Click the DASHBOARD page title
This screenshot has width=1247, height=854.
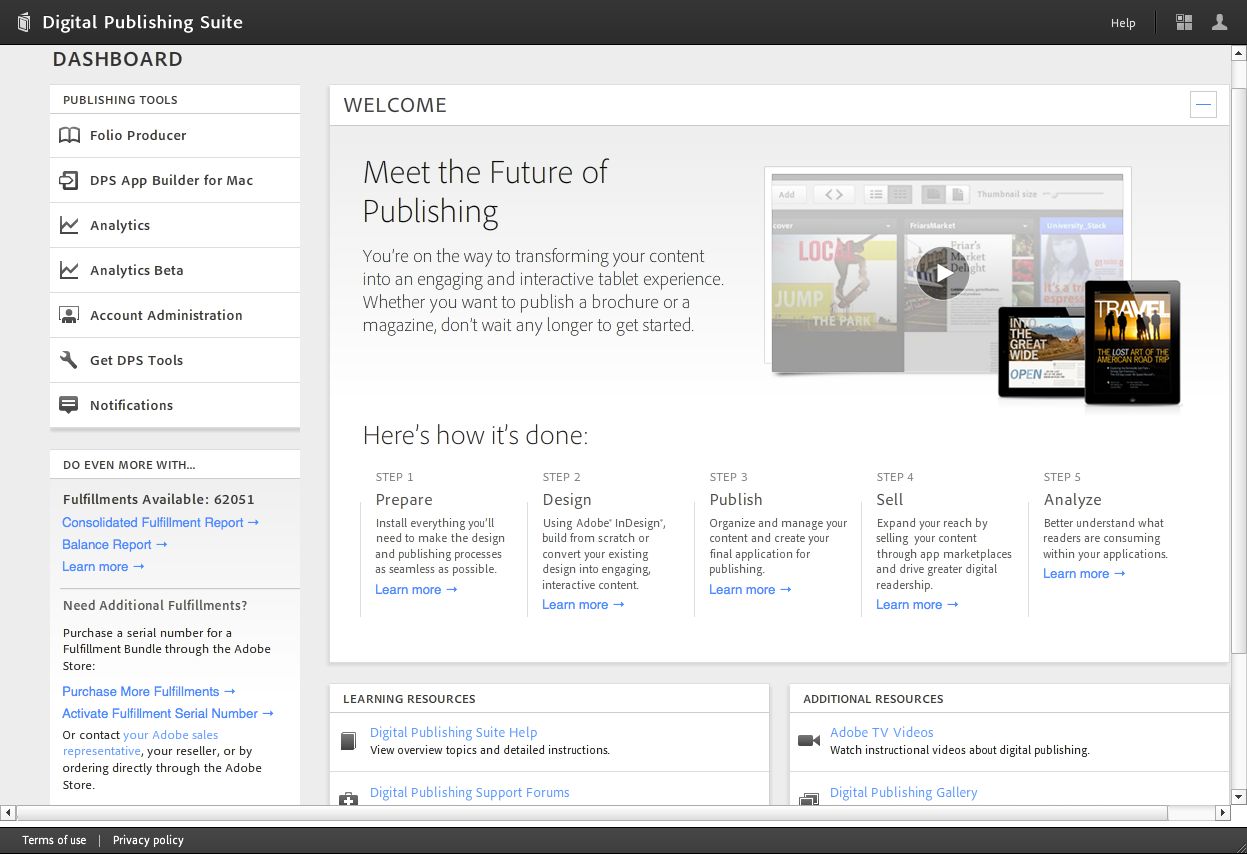pos(118,59)
